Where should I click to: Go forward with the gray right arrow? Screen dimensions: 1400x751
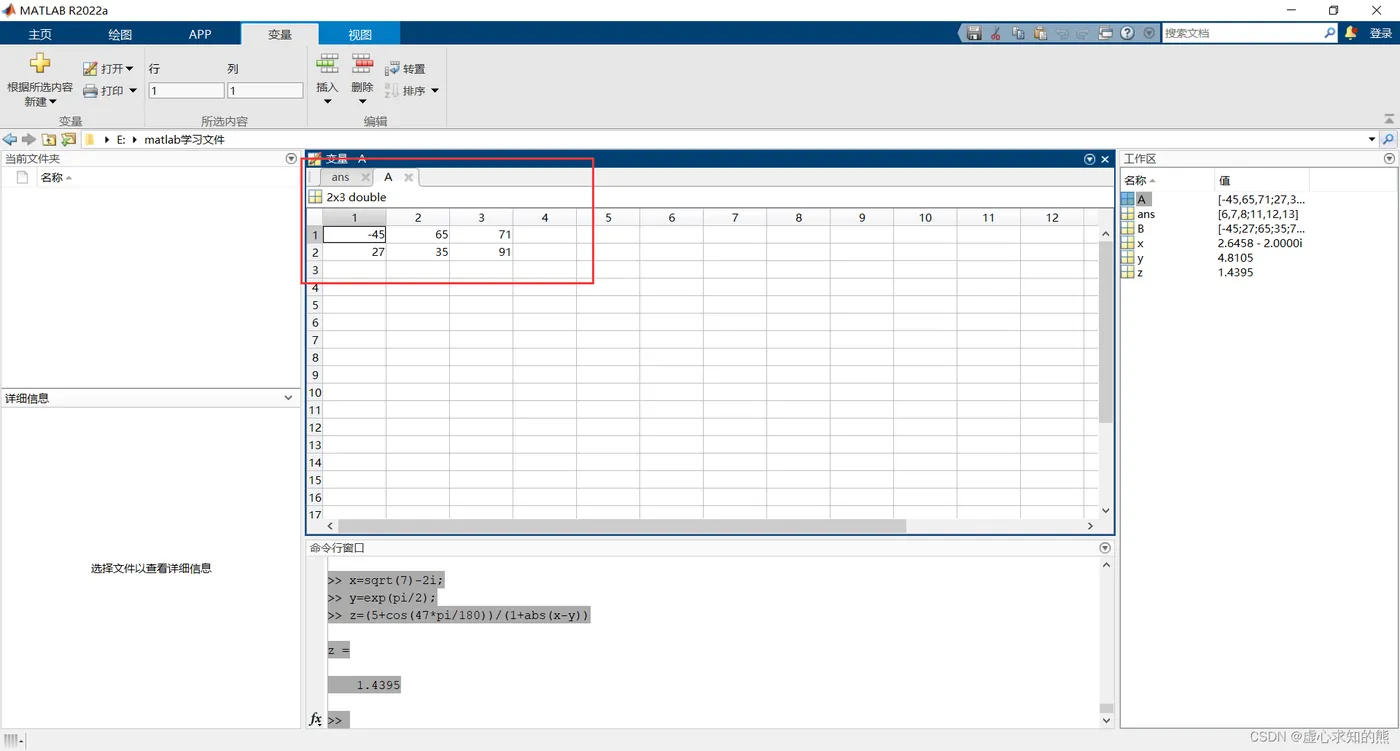29,140
